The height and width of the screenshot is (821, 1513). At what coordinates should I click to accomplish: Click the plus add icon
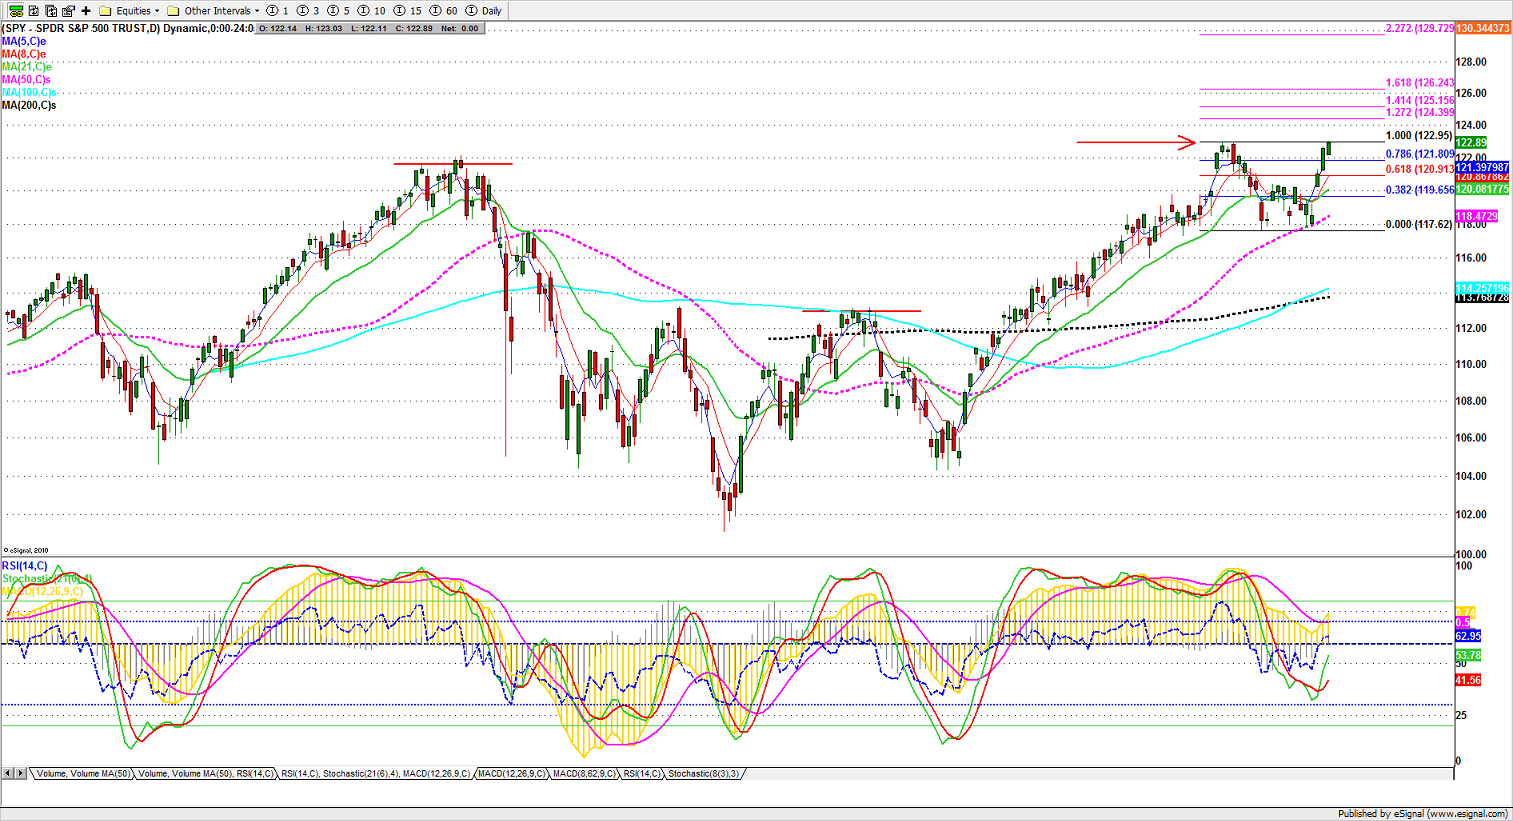coord(86,10)
